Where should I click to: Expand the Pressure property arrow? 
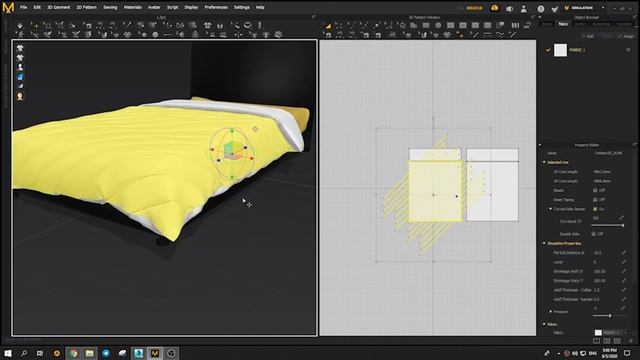pyautogui.click(x=550, y=311)
